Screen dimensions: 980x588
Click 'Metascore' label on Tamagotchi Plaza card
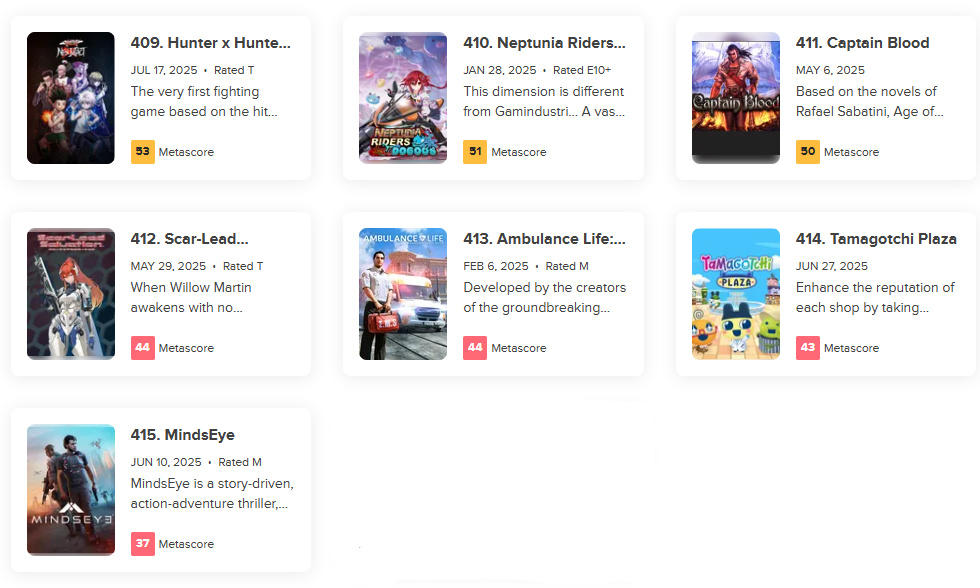click(x=851, y=349)
